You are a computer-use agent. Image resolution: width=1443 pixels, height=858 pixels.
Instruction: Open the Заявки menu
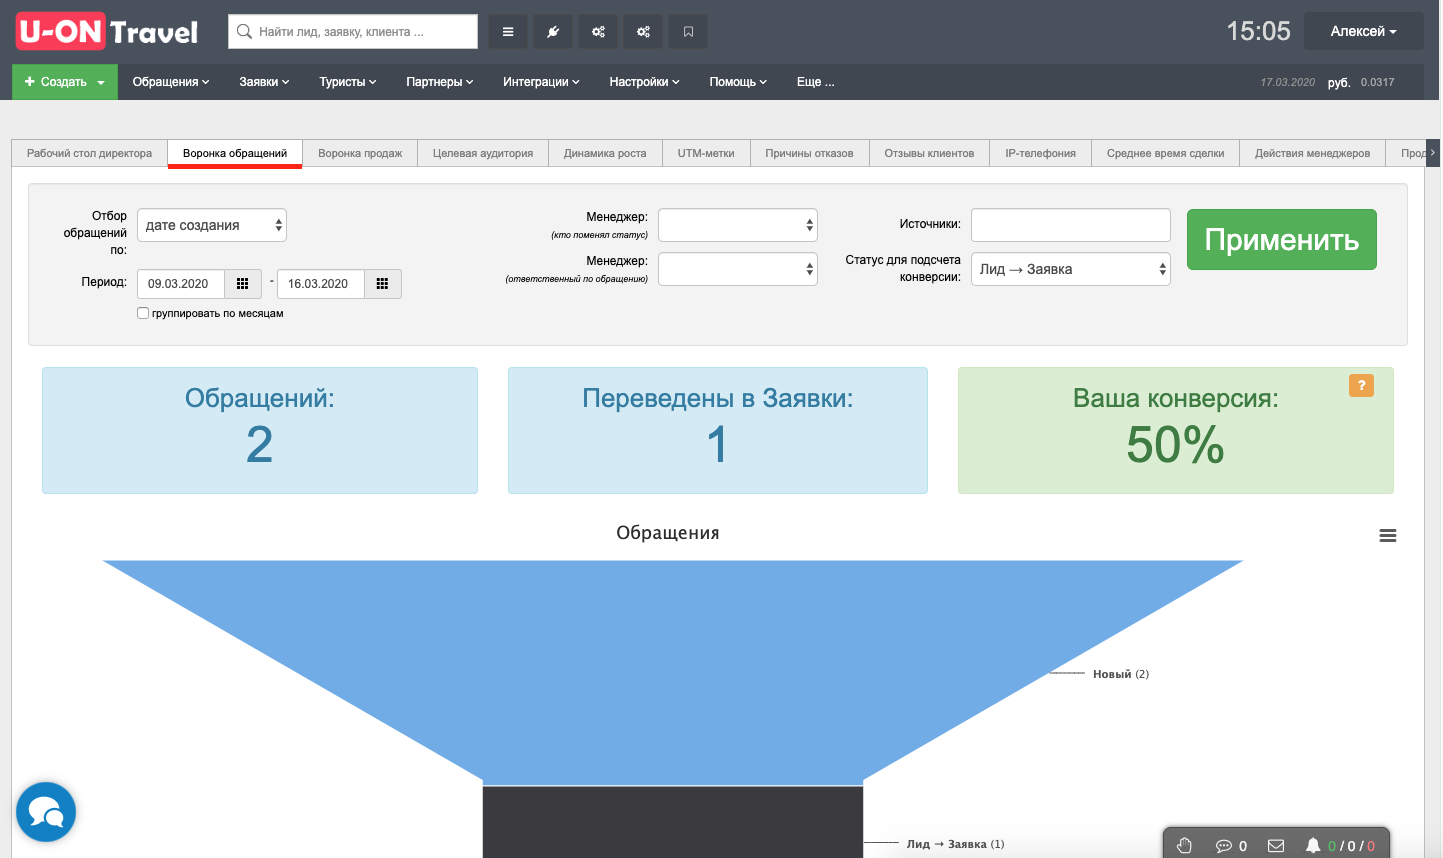click(264, 82)
